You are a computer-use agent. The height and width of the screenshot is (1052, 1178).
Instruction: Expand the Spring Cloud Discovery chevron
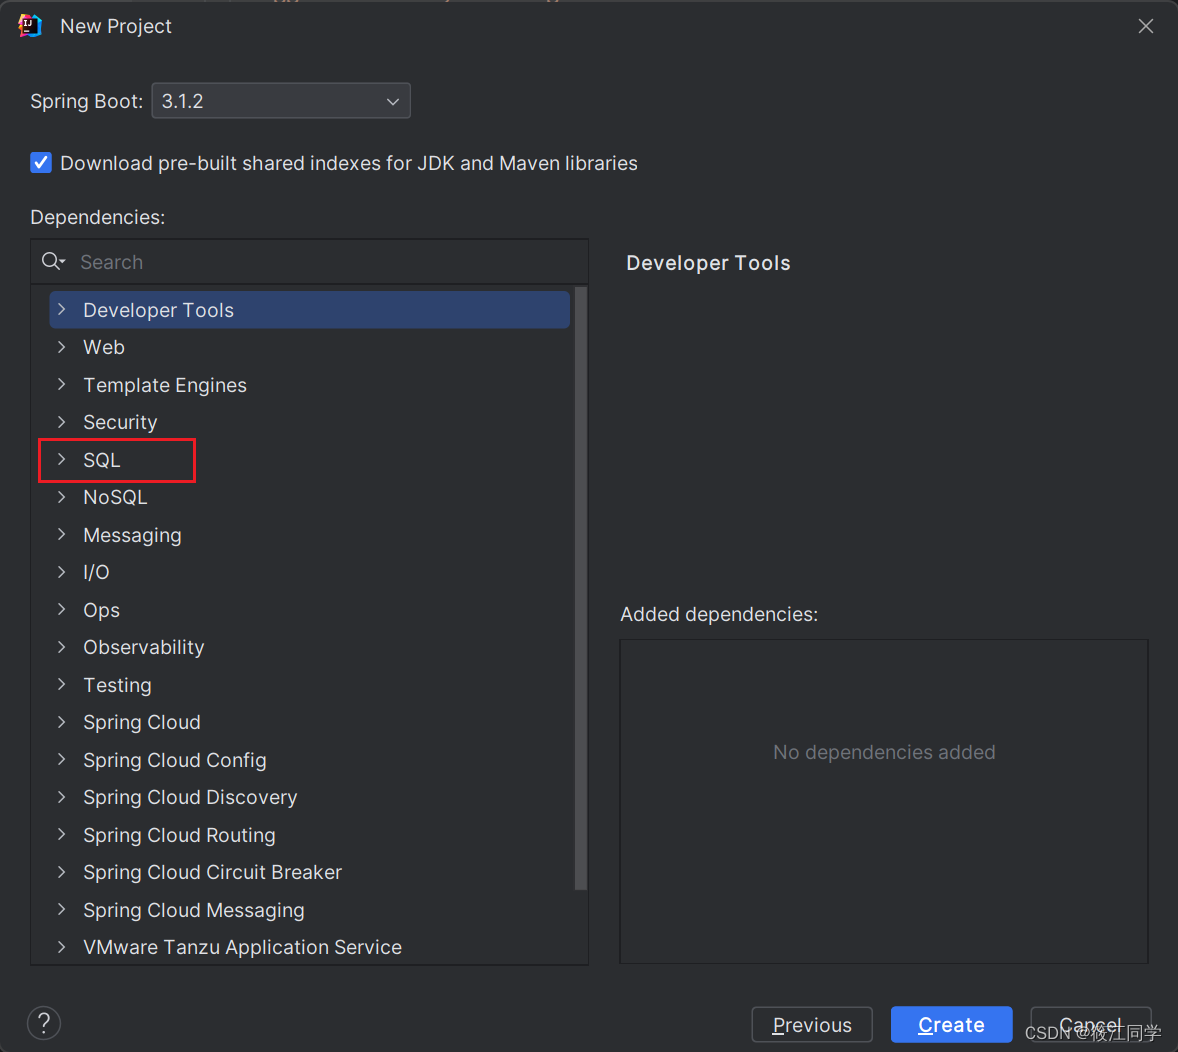tap(62, 797)
